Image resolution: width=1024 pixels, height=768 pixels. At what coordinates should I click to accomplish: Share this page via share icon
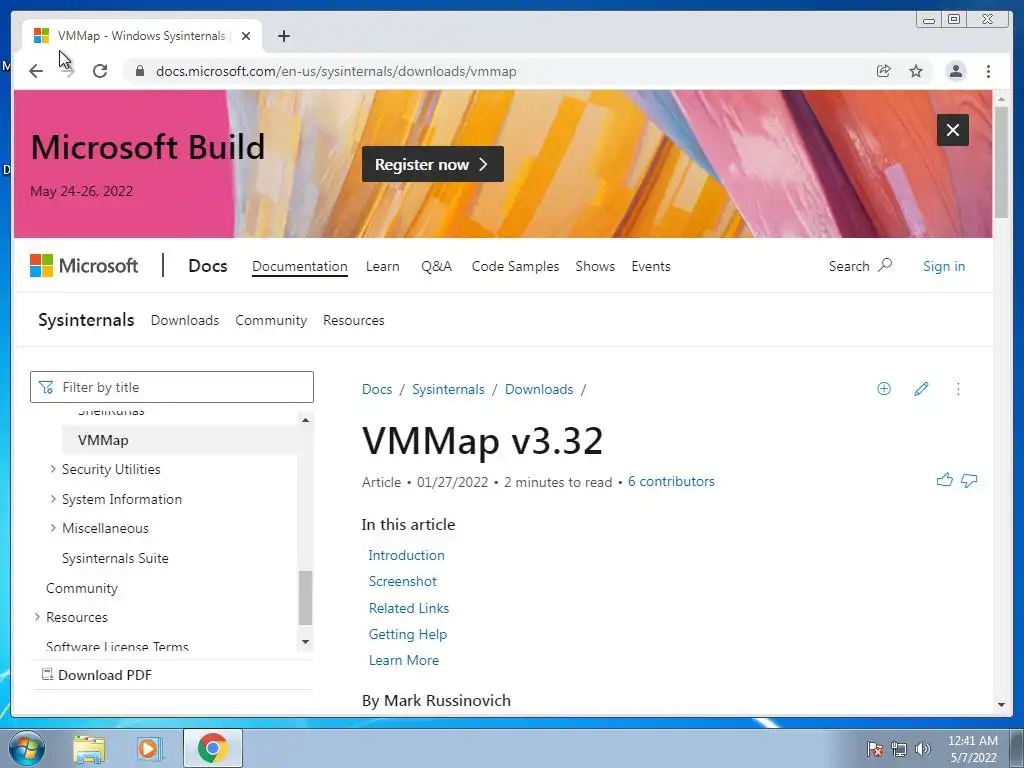[884, 71]
